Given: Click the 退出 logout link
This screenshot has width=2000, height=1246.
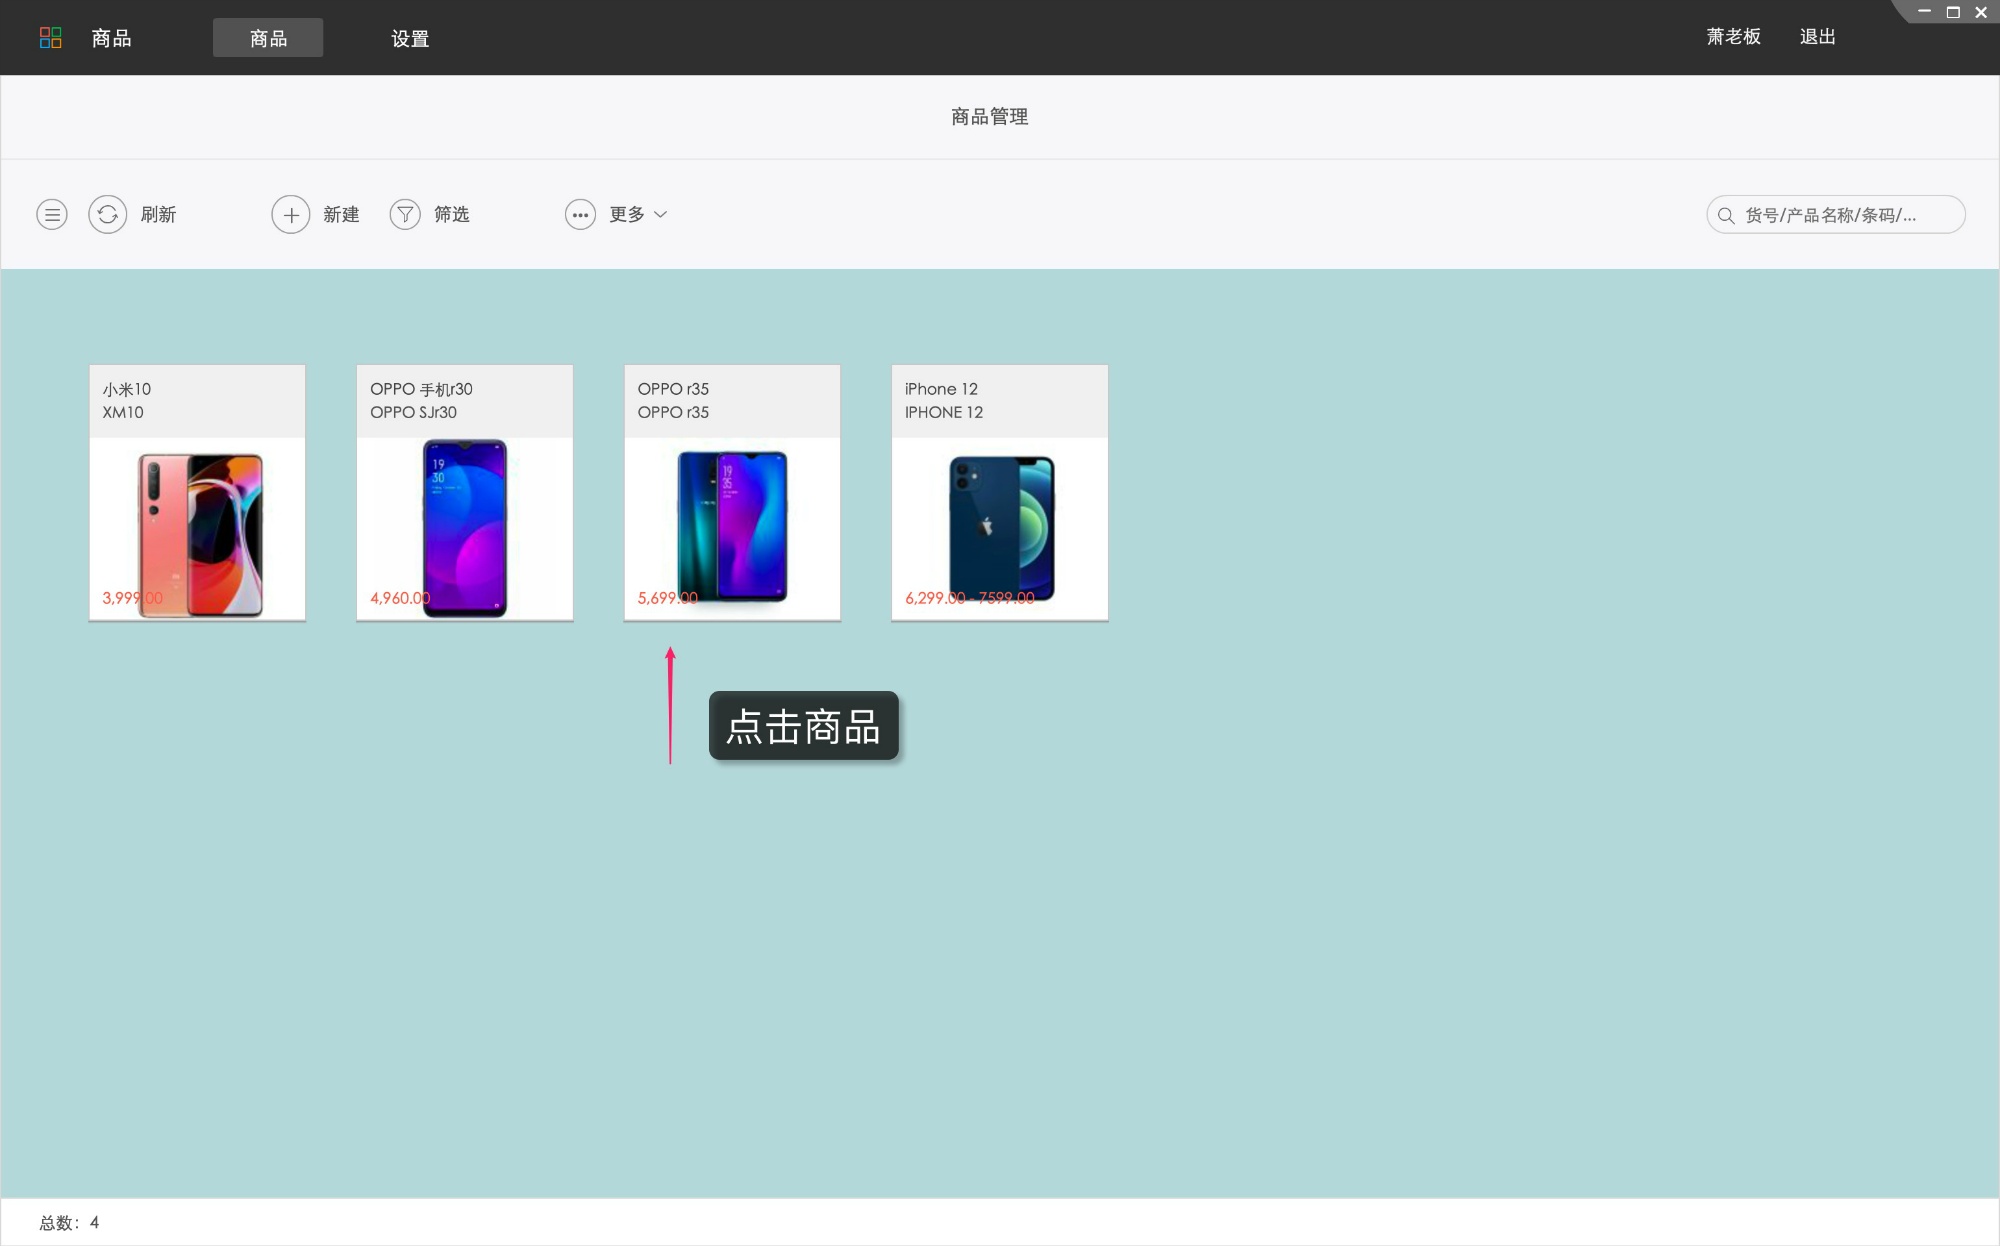Looking at the screenshot, I should click(x=1817, y=37).
